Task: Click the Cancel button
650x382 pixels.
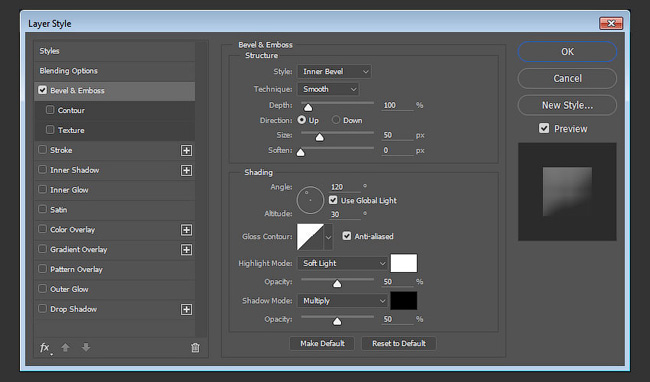Action: point(567,78)
